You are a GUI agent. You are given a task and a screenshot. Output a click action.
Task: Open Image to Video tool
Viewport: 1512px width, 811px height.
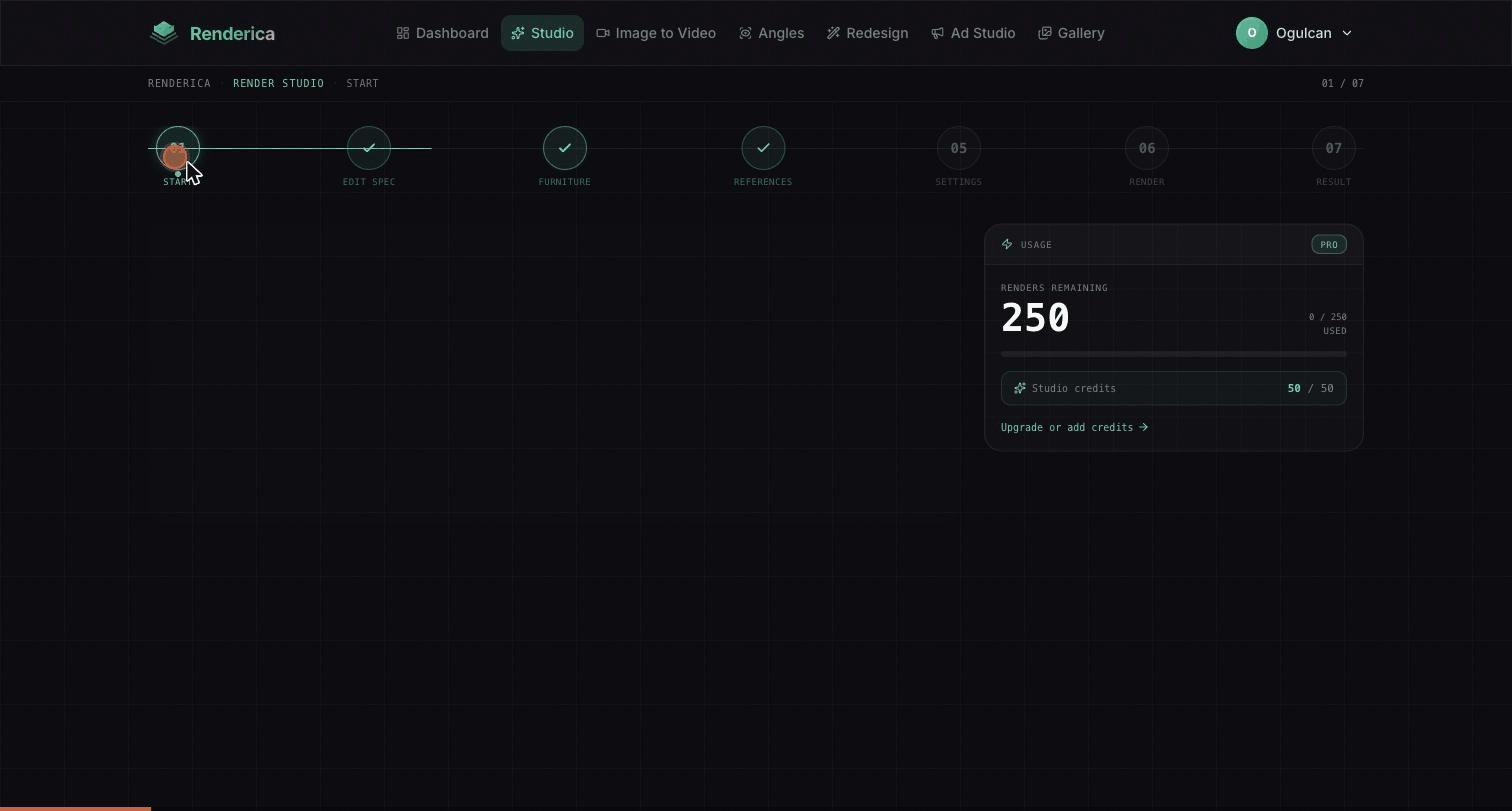coord(656,33)
